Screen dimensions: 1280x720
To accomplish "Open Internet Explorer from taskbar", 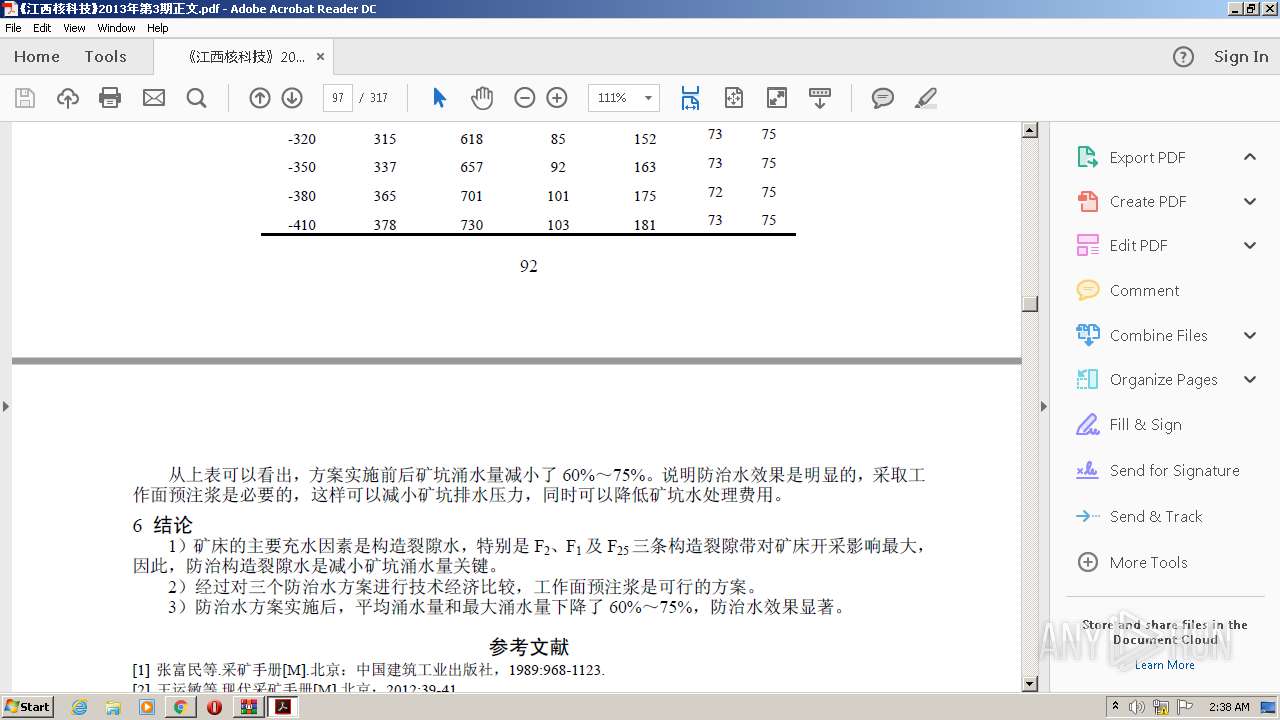I will [80, 707].
